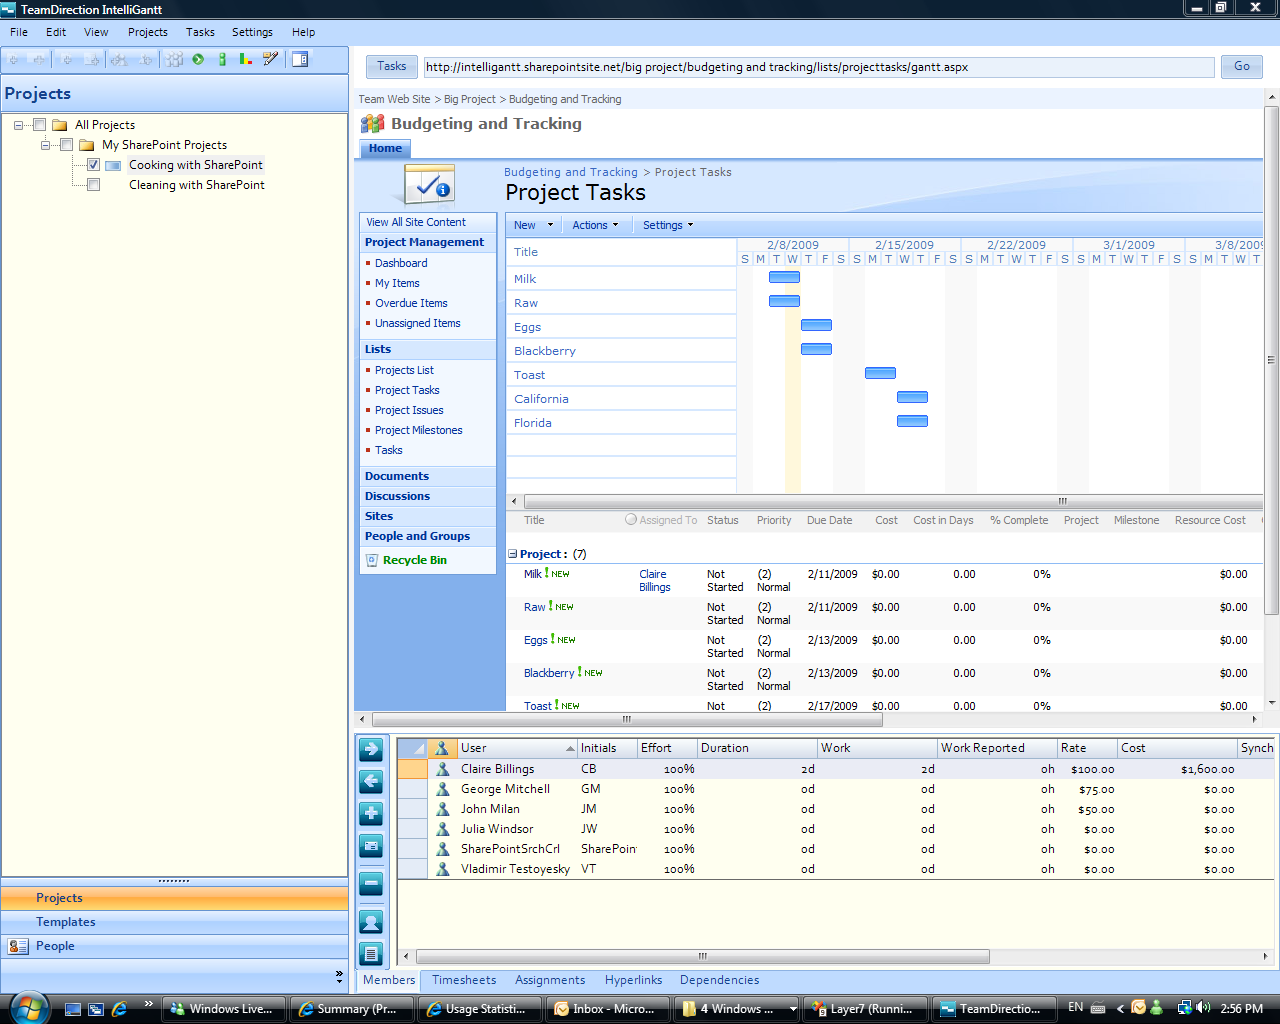Open the Settings dropdown in the list toolbar
This screenshot has height=1024, width=1280.
pyautogui.click(x=668, y=225)
